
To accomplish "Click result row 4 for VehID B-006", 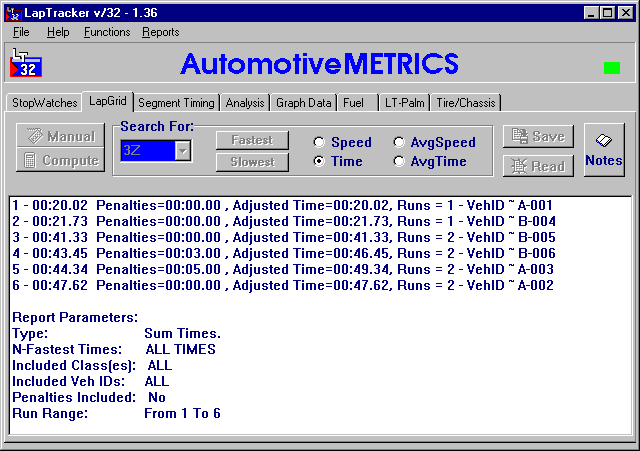I will tap(284, 253).
